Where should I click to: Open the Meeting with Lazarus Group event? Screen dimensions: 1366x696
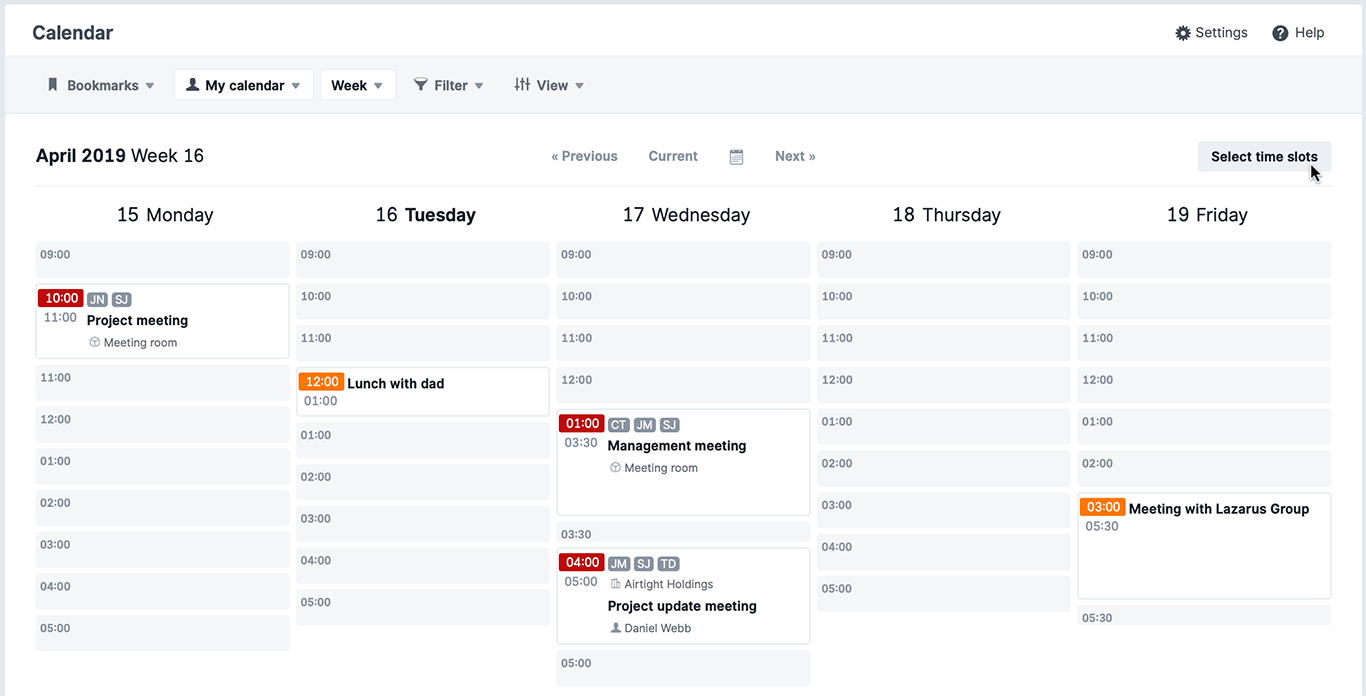point(1204,546)
